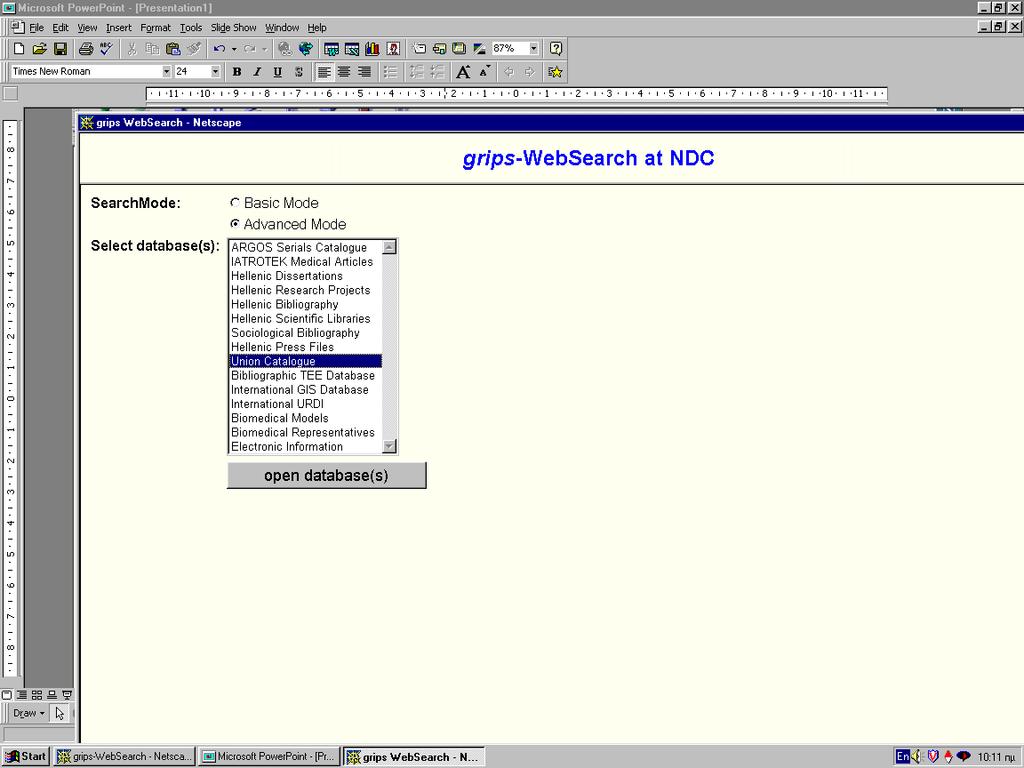Screen dimensions: 1024x768
Task: Select International GIS Database entry
Action: click(x=306, y=390)
